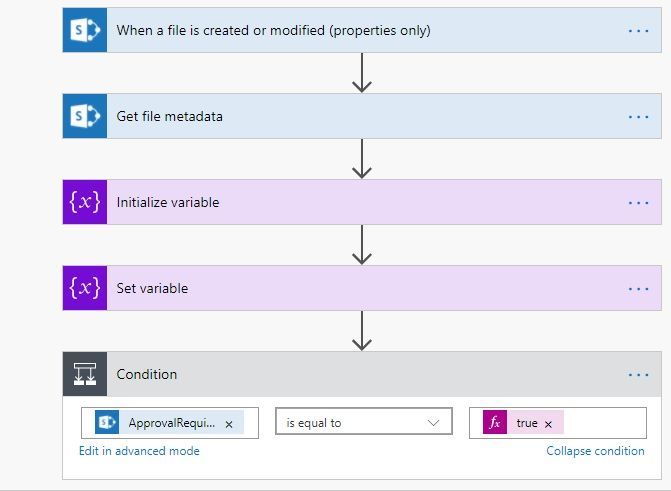This screenshot has width=671, height=491.
Task: Open ellipsis menu for file created trigger
Action: [x=638, y=31]
